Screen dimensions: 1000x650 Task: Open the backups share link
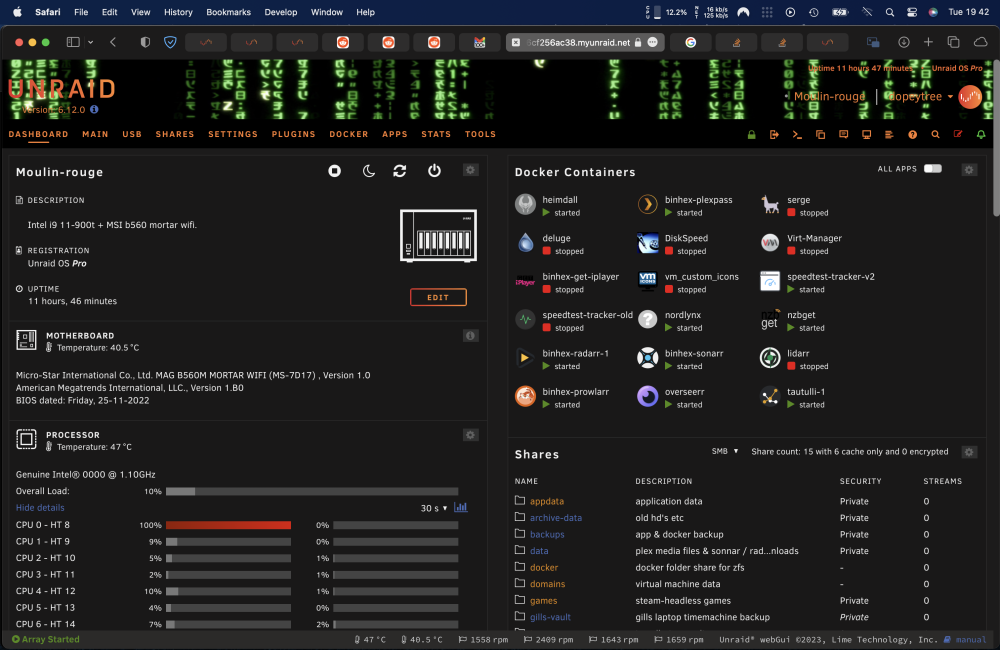point(547,535)
